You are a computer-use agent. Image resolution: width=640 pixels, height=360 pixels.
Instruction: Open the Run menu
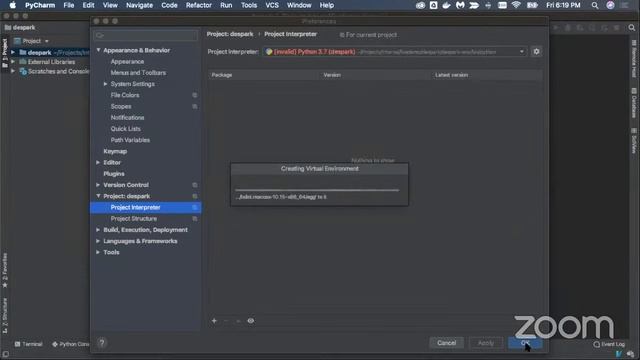[226, 5]
